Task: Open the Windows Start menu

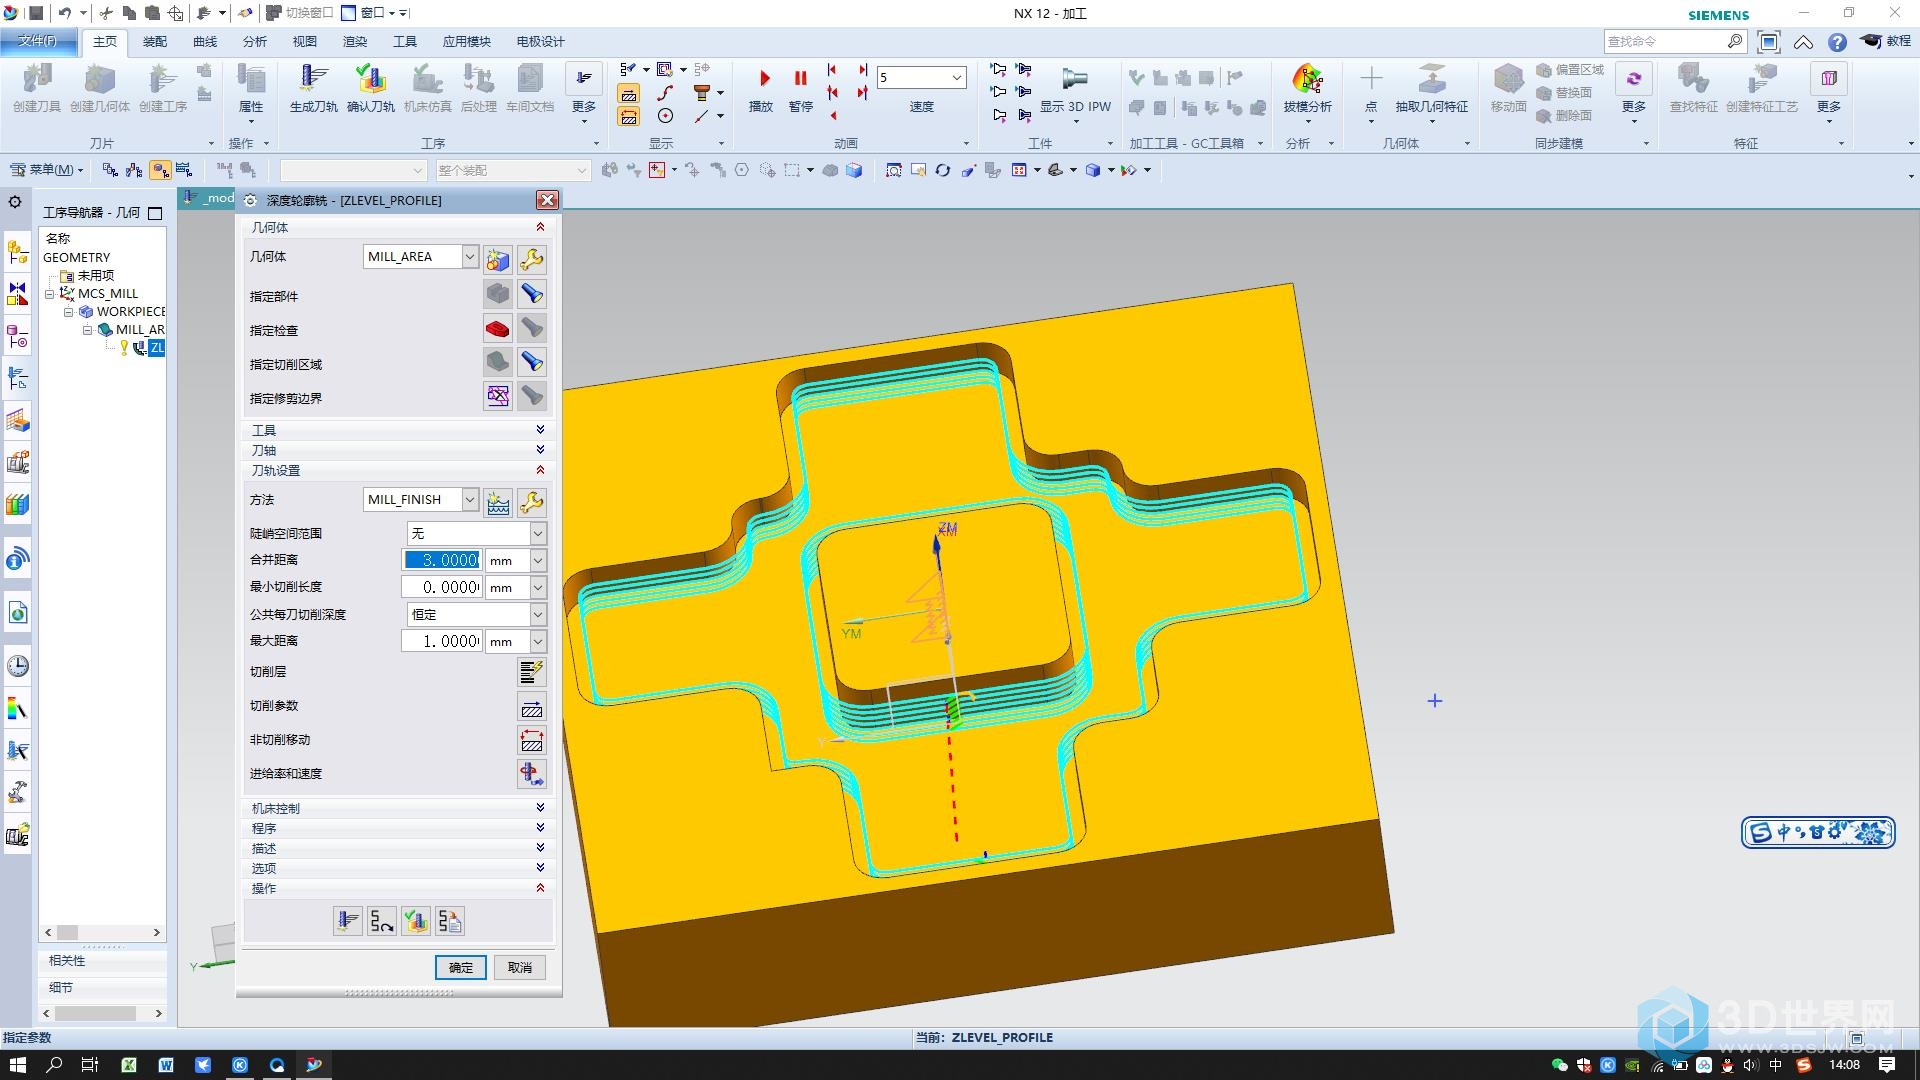Action: (x=17, y=1065)
